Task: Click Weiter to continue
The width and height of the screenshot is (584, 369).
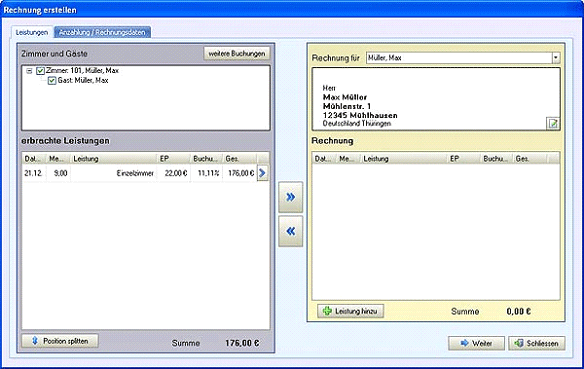Action: [x=476, y=343]
